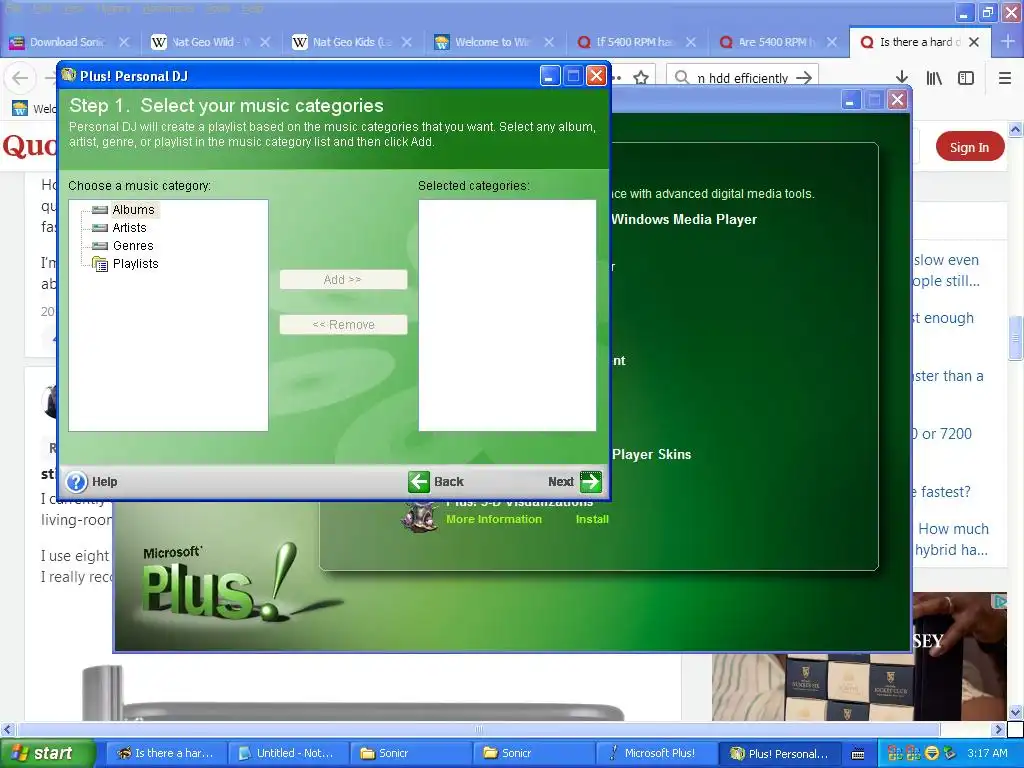Close the Is there a hard tab

974,42
